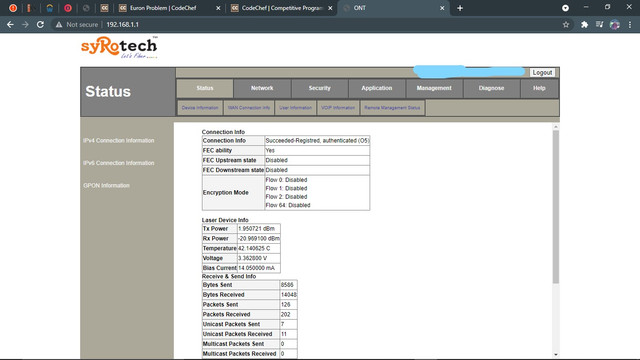Reload the router page

coord(40,24)
